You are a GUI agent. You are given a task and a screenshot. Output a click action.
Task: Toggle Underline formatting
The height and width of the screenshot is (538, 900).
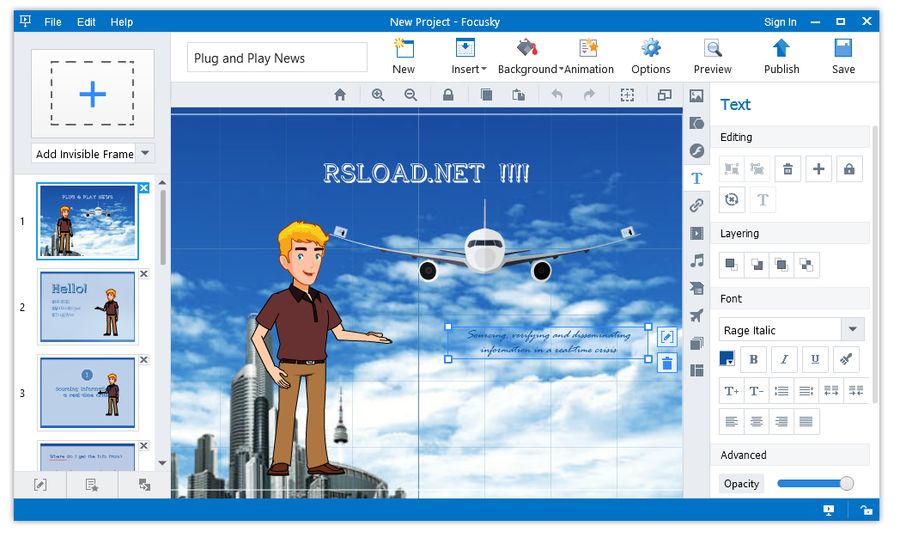click(x=815, y=359)
